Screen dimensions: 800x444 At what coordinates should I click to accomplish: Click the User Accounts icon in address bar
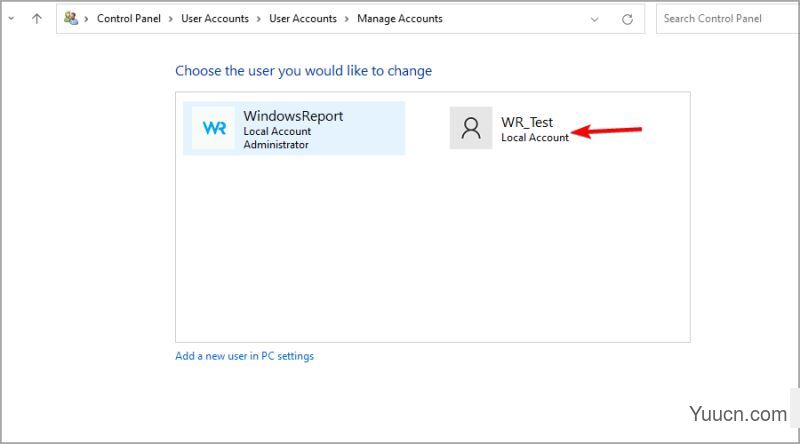[x=71, y=18]
